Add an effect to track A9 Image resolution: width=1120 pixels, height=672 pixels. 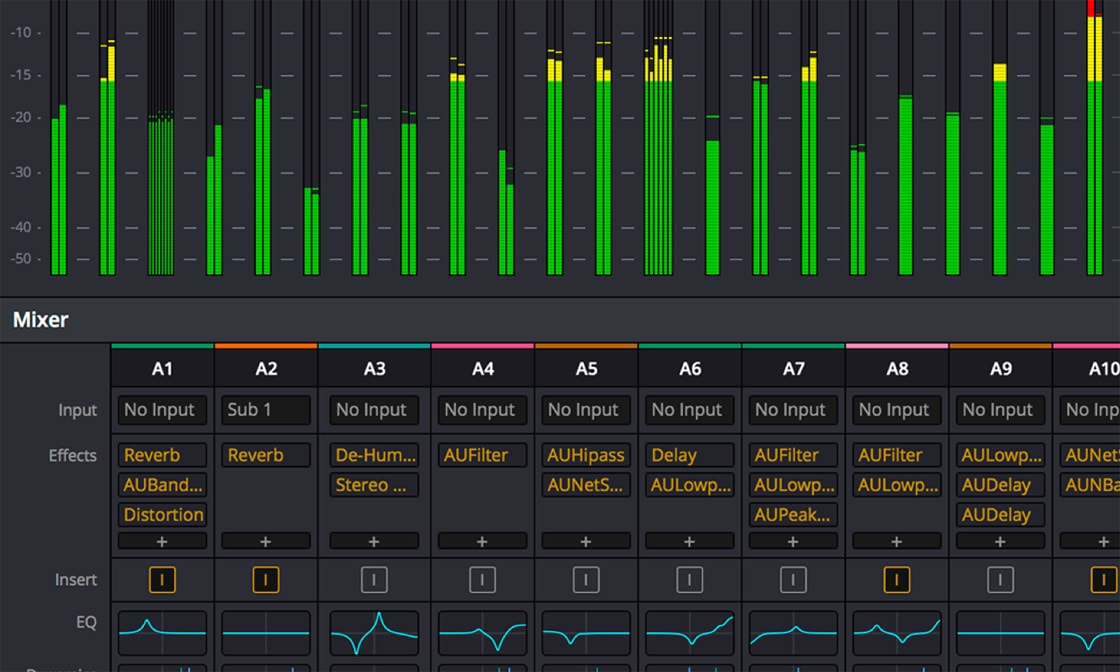click(1000, 541)
